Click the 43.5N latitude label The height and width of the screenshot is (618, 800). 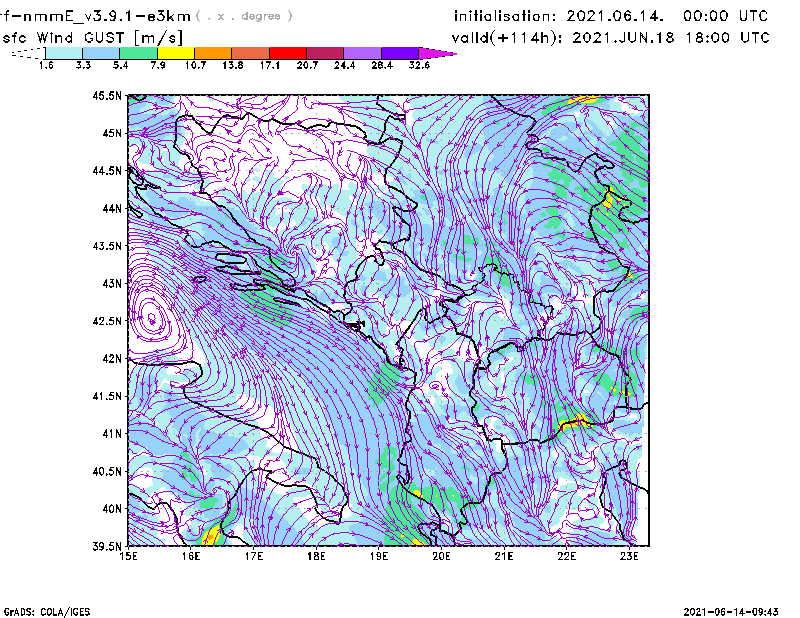point(107,245)
